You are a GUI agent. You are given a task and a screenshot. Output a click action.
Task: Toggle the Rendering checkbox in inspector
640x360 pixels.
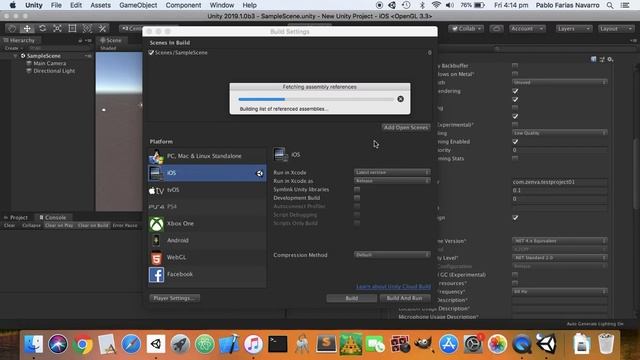pos(515,91)
